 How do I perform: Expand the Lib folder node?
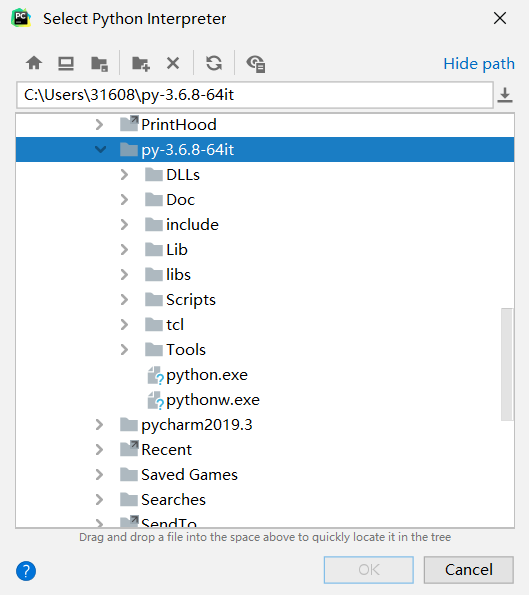coord(124,250)
